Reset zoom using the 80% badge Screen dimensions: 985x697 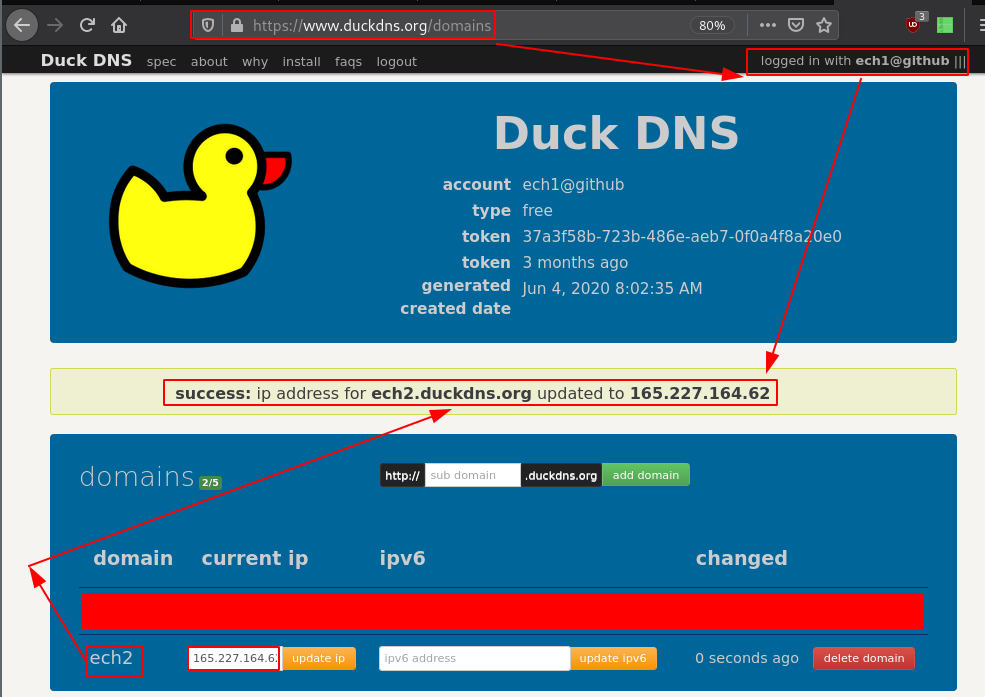click(x=712, y=26)
